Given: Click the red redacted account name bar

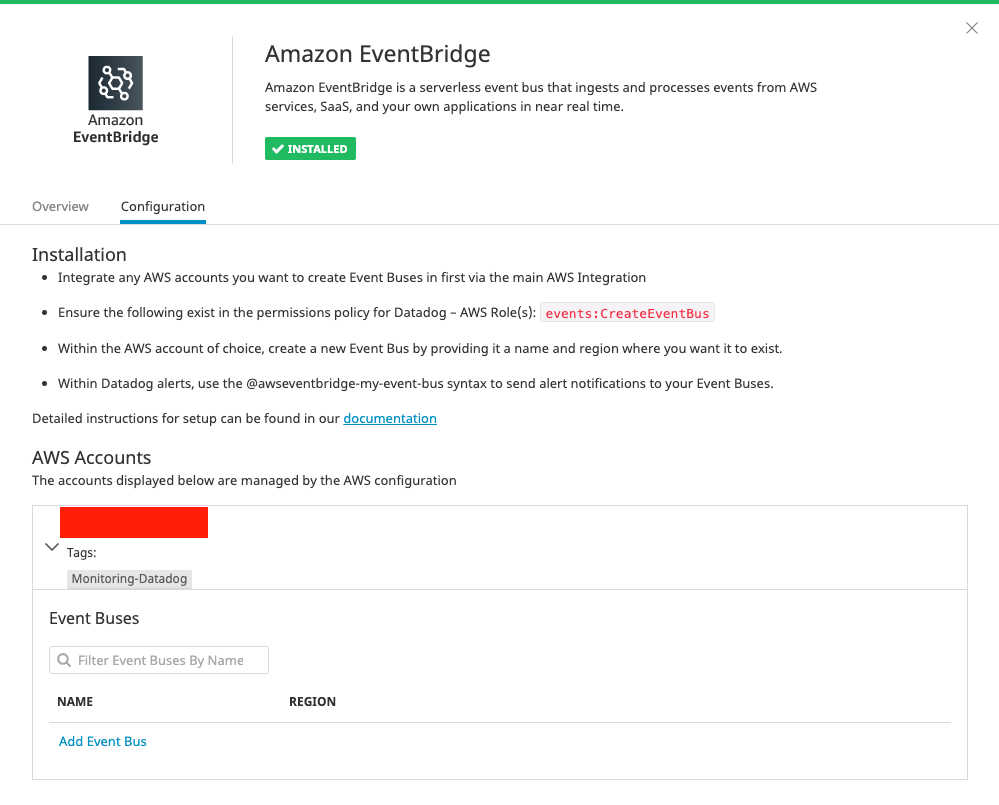Looking at the screenshot, I should click(134, 522).
